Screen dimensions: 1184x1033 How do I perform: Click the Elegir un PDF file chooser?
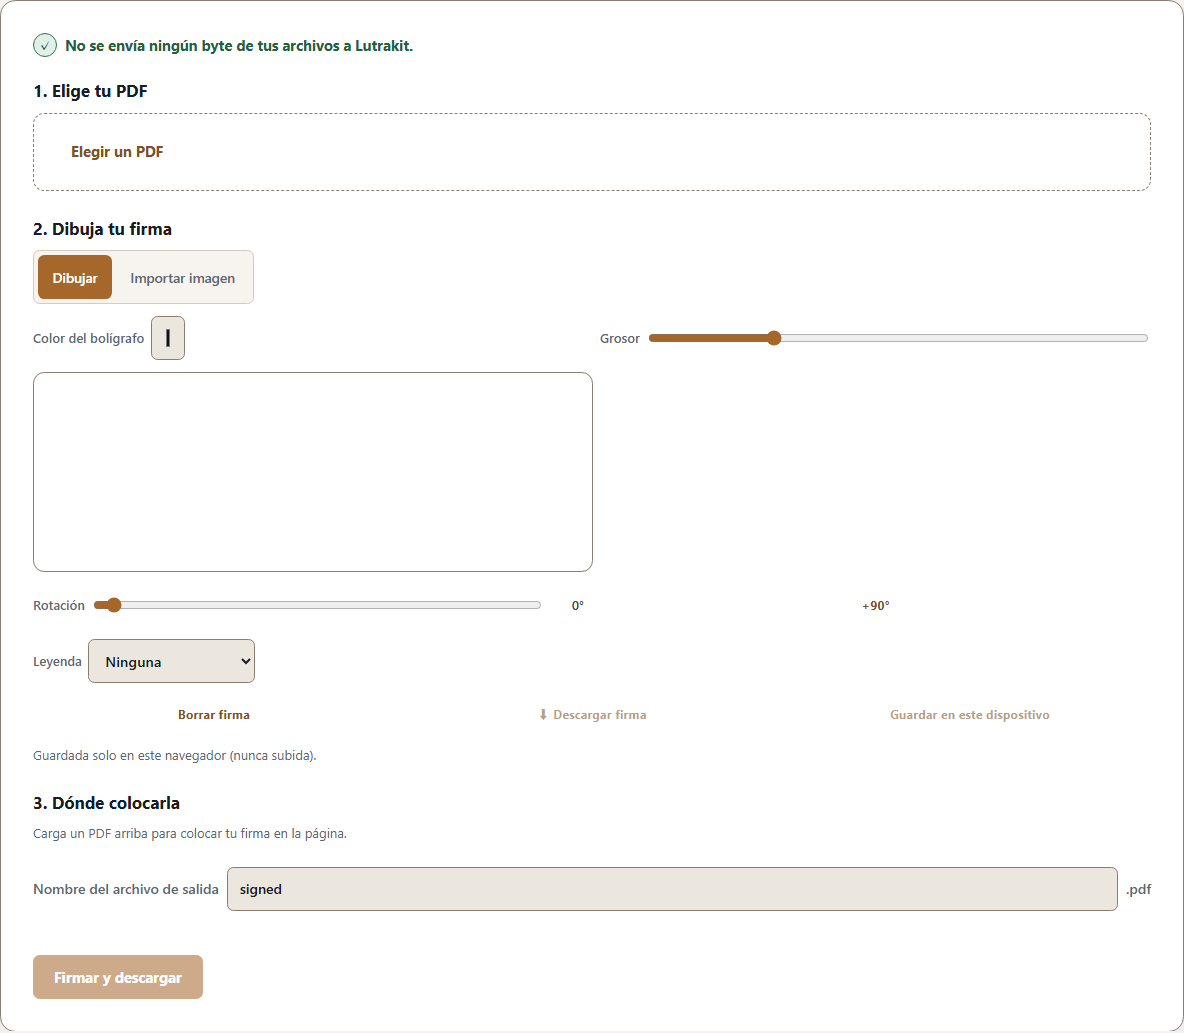tap(592, 152)
